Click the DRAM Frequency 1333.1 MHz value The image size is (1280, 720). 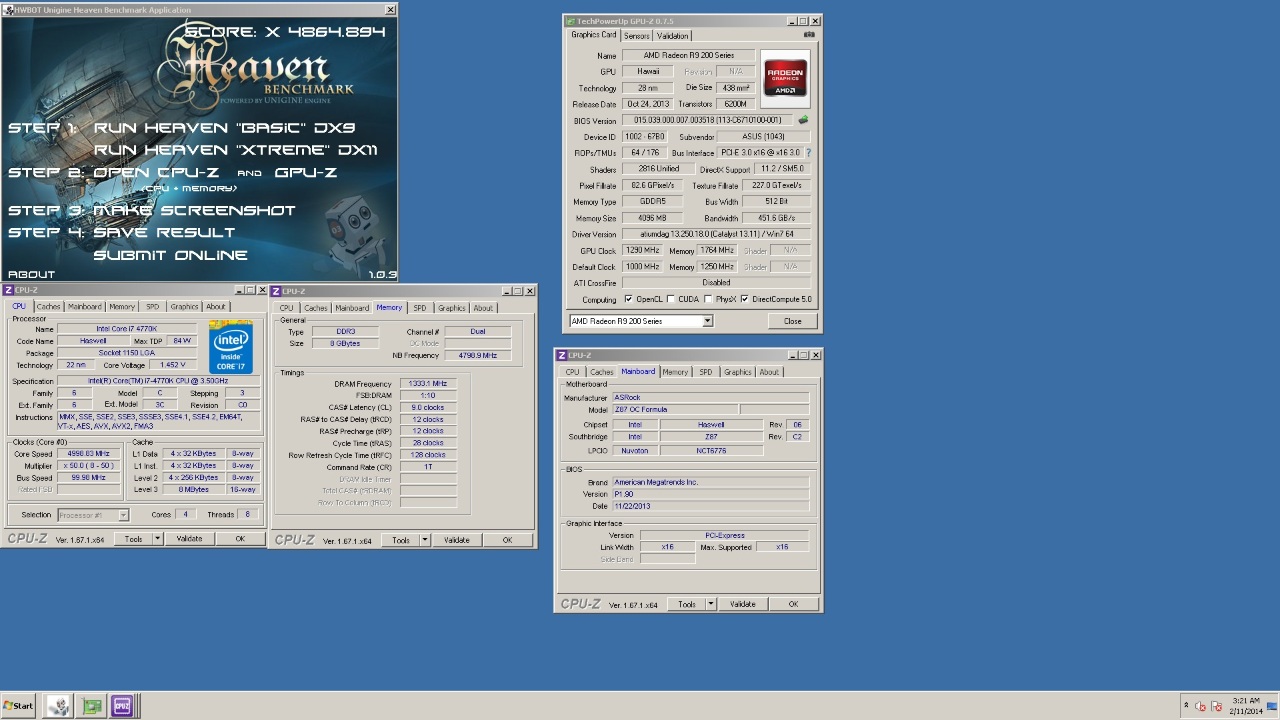click(428, 384)
